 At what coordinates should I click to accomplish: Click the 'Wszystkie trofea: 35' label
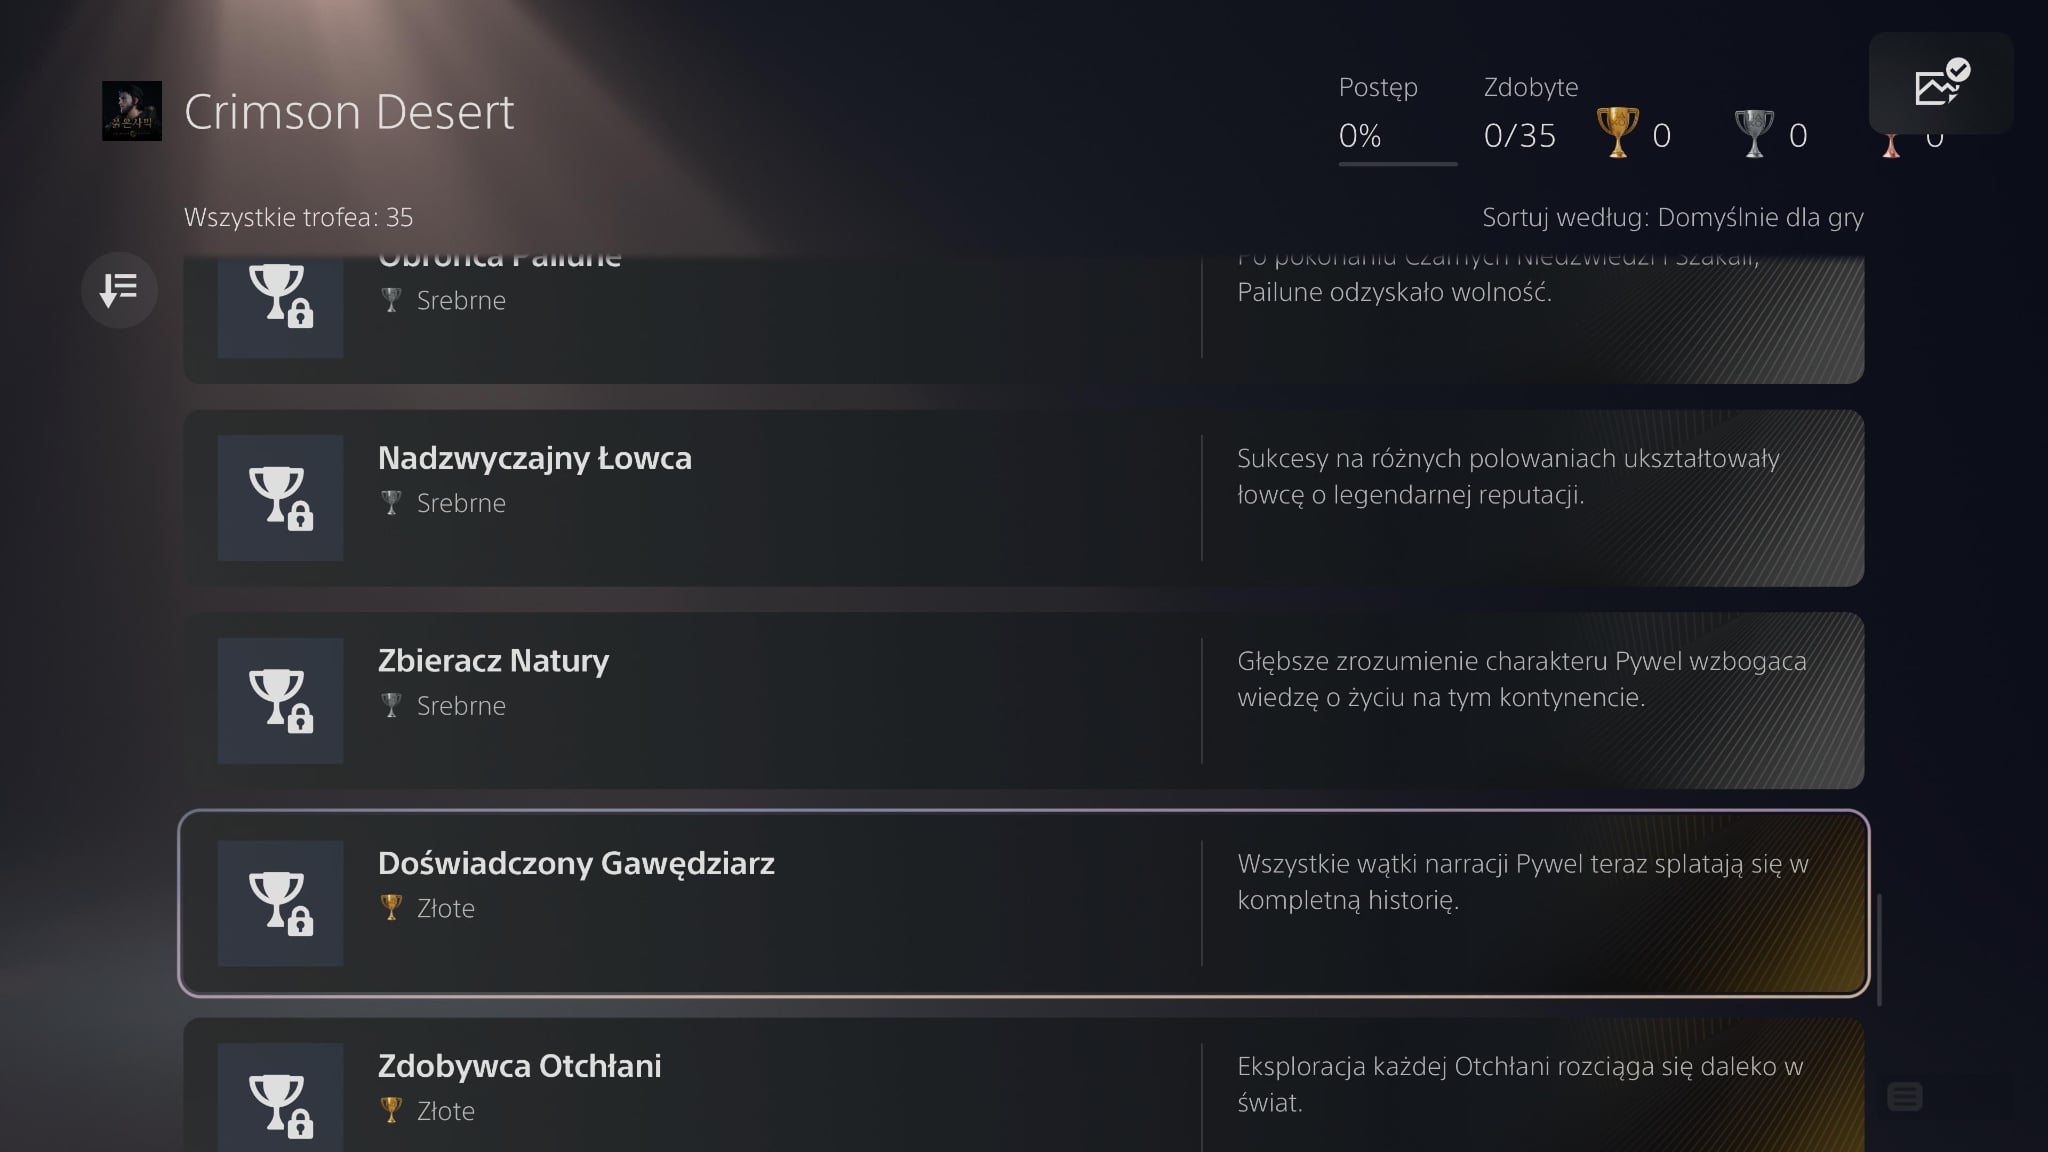point(298,217)
